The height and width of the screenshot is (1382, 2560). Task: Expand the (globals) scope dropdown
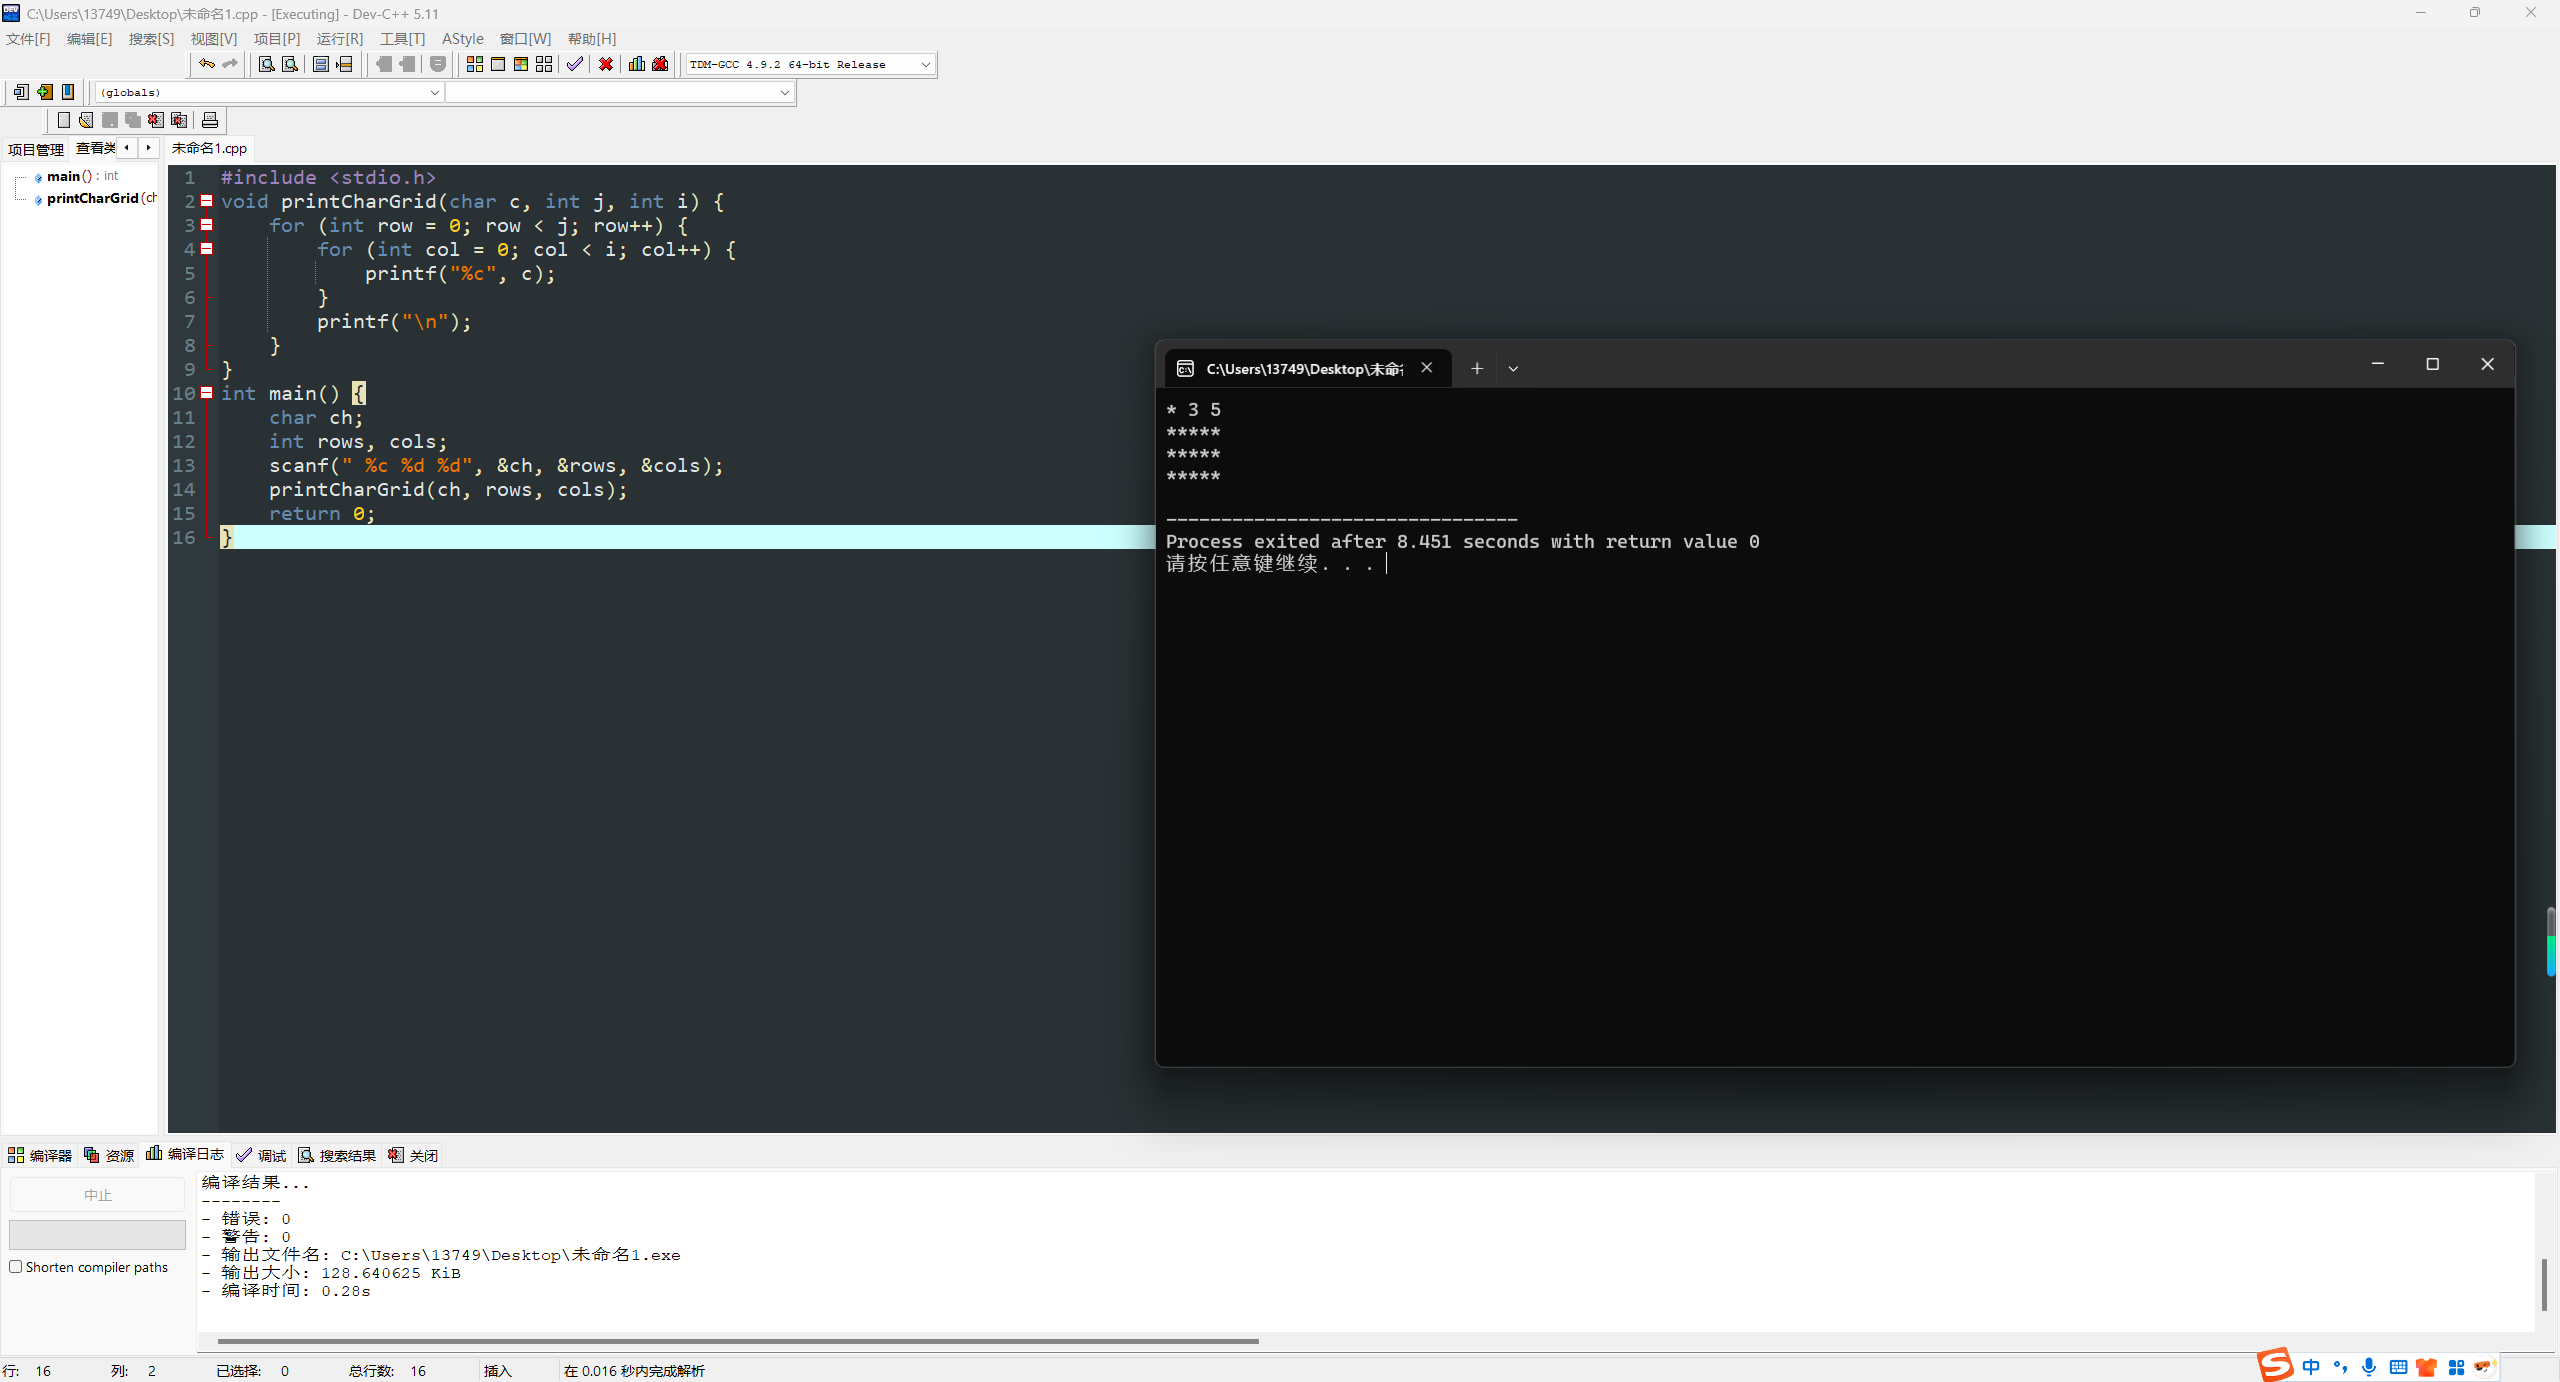[434, 92]
